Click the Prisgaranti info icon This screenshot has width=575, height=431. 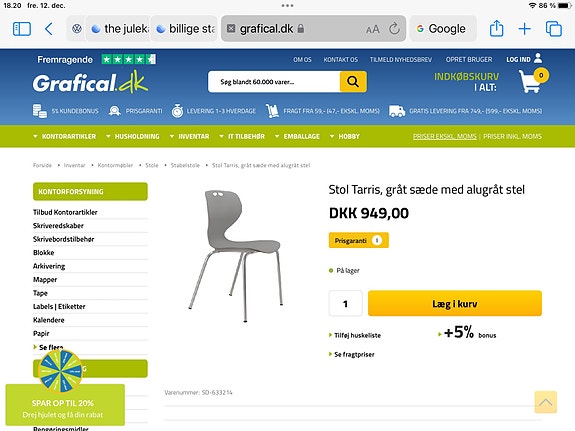[x=377, y=240]
